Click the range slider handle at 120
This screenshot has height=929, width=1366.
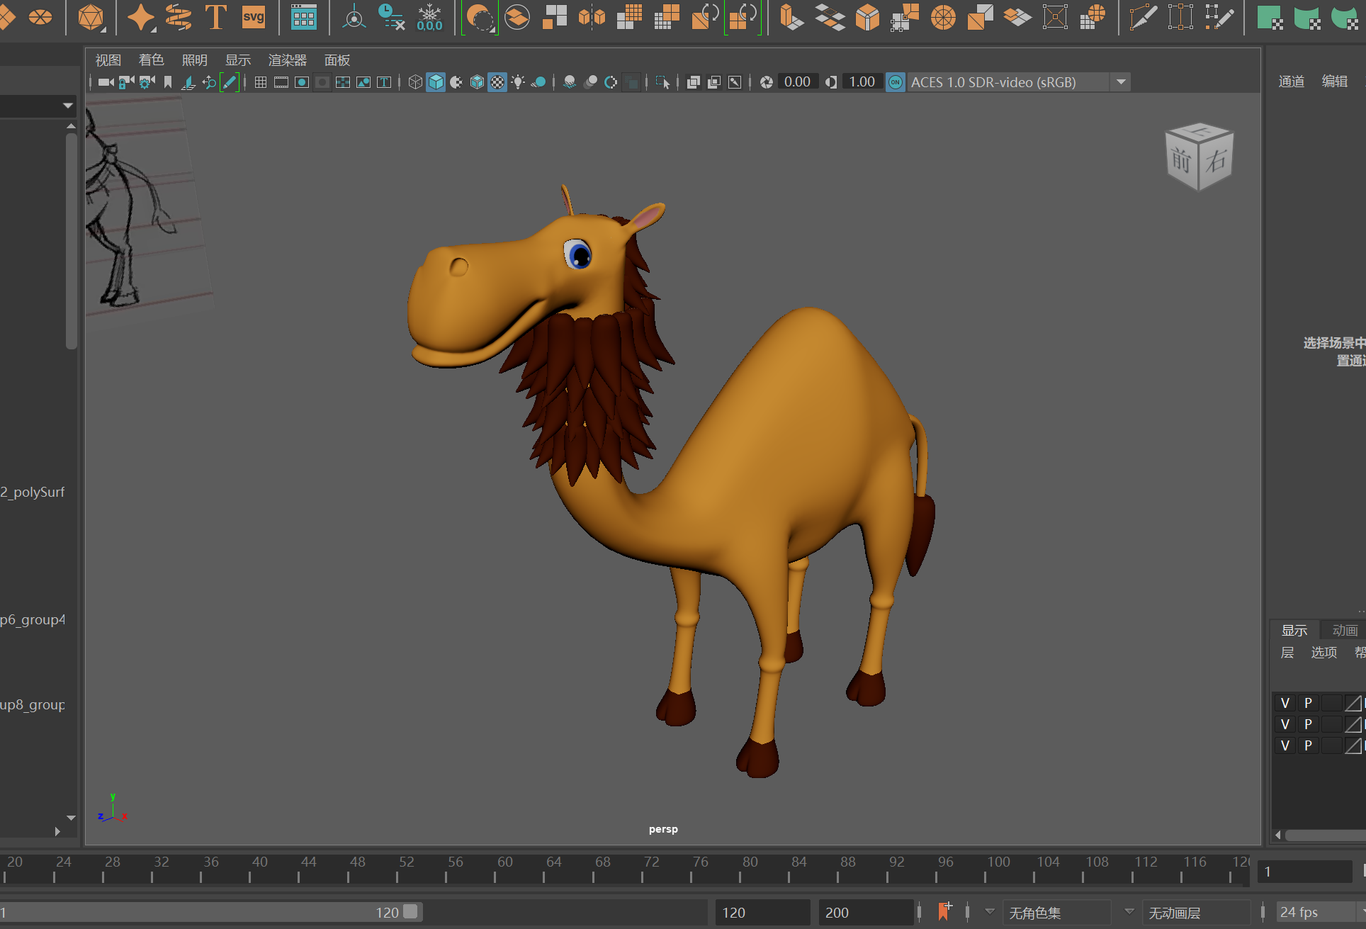pyautogui.click(x=411, y=912)
